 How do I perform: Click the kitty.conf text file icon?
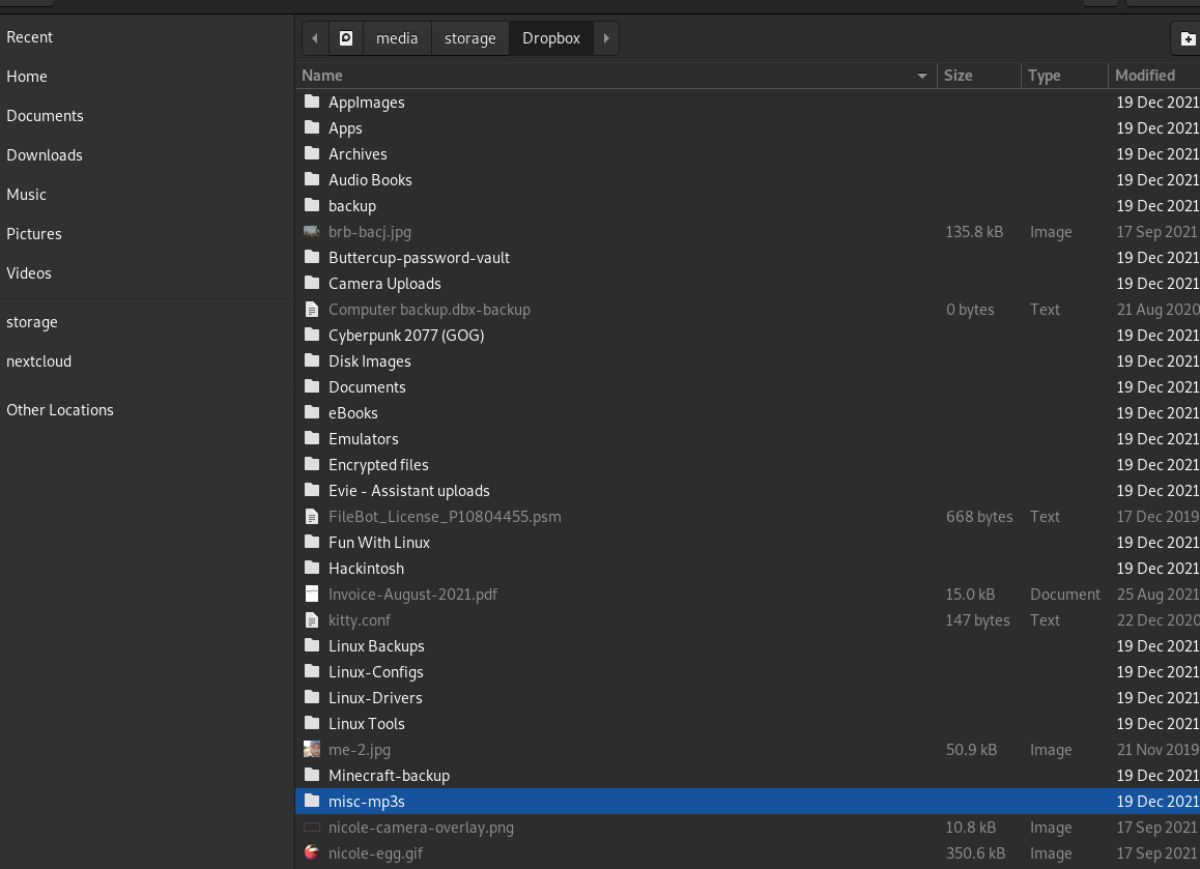311,620
